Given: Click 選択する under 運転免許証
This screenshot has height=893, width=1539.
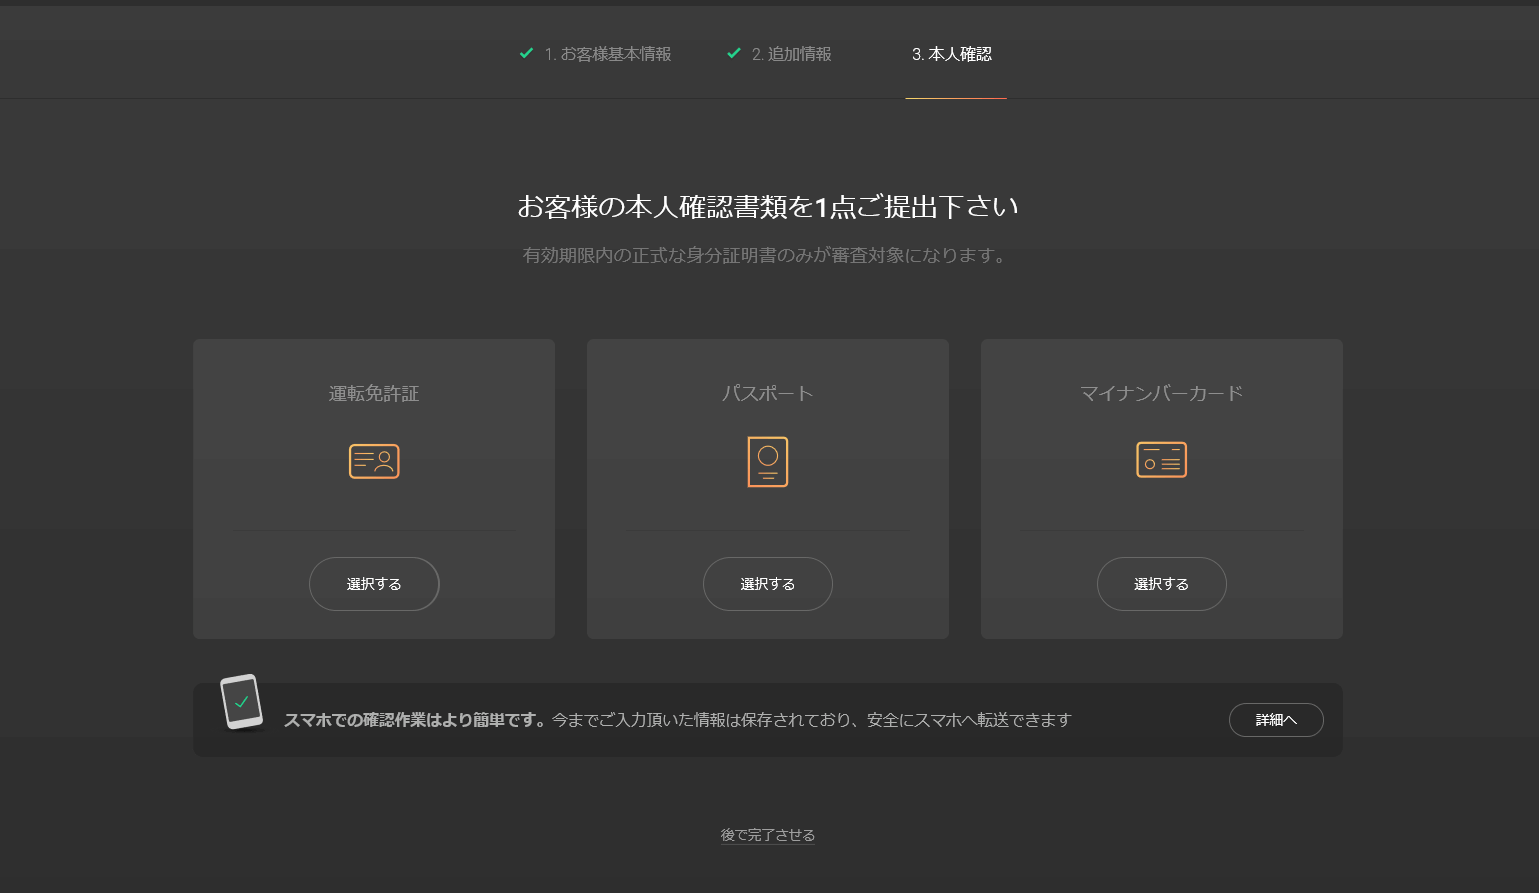Looking at the screenshot, I should tap(374, 583).
